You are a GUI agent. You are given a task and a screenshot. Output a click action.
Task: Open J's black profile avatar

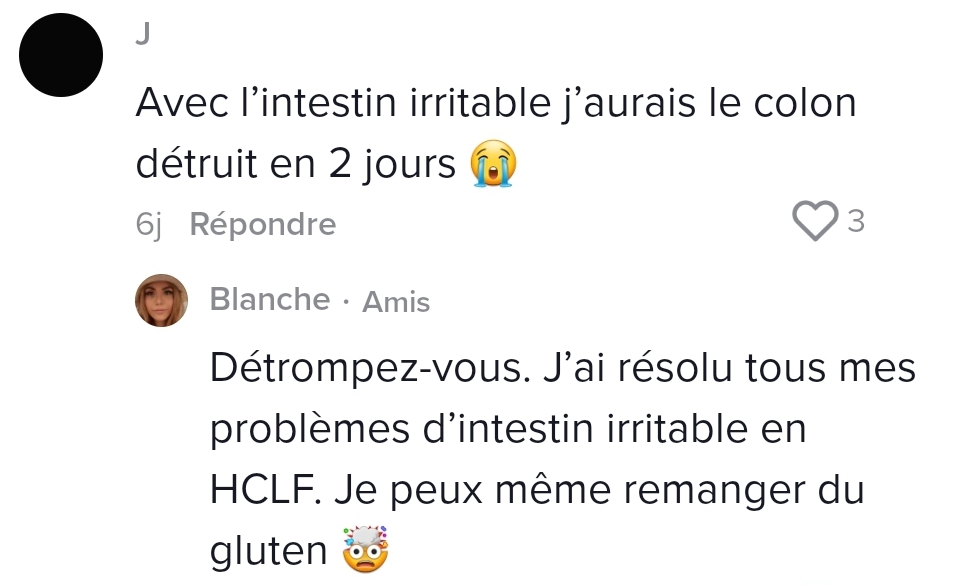coord(62,56)
